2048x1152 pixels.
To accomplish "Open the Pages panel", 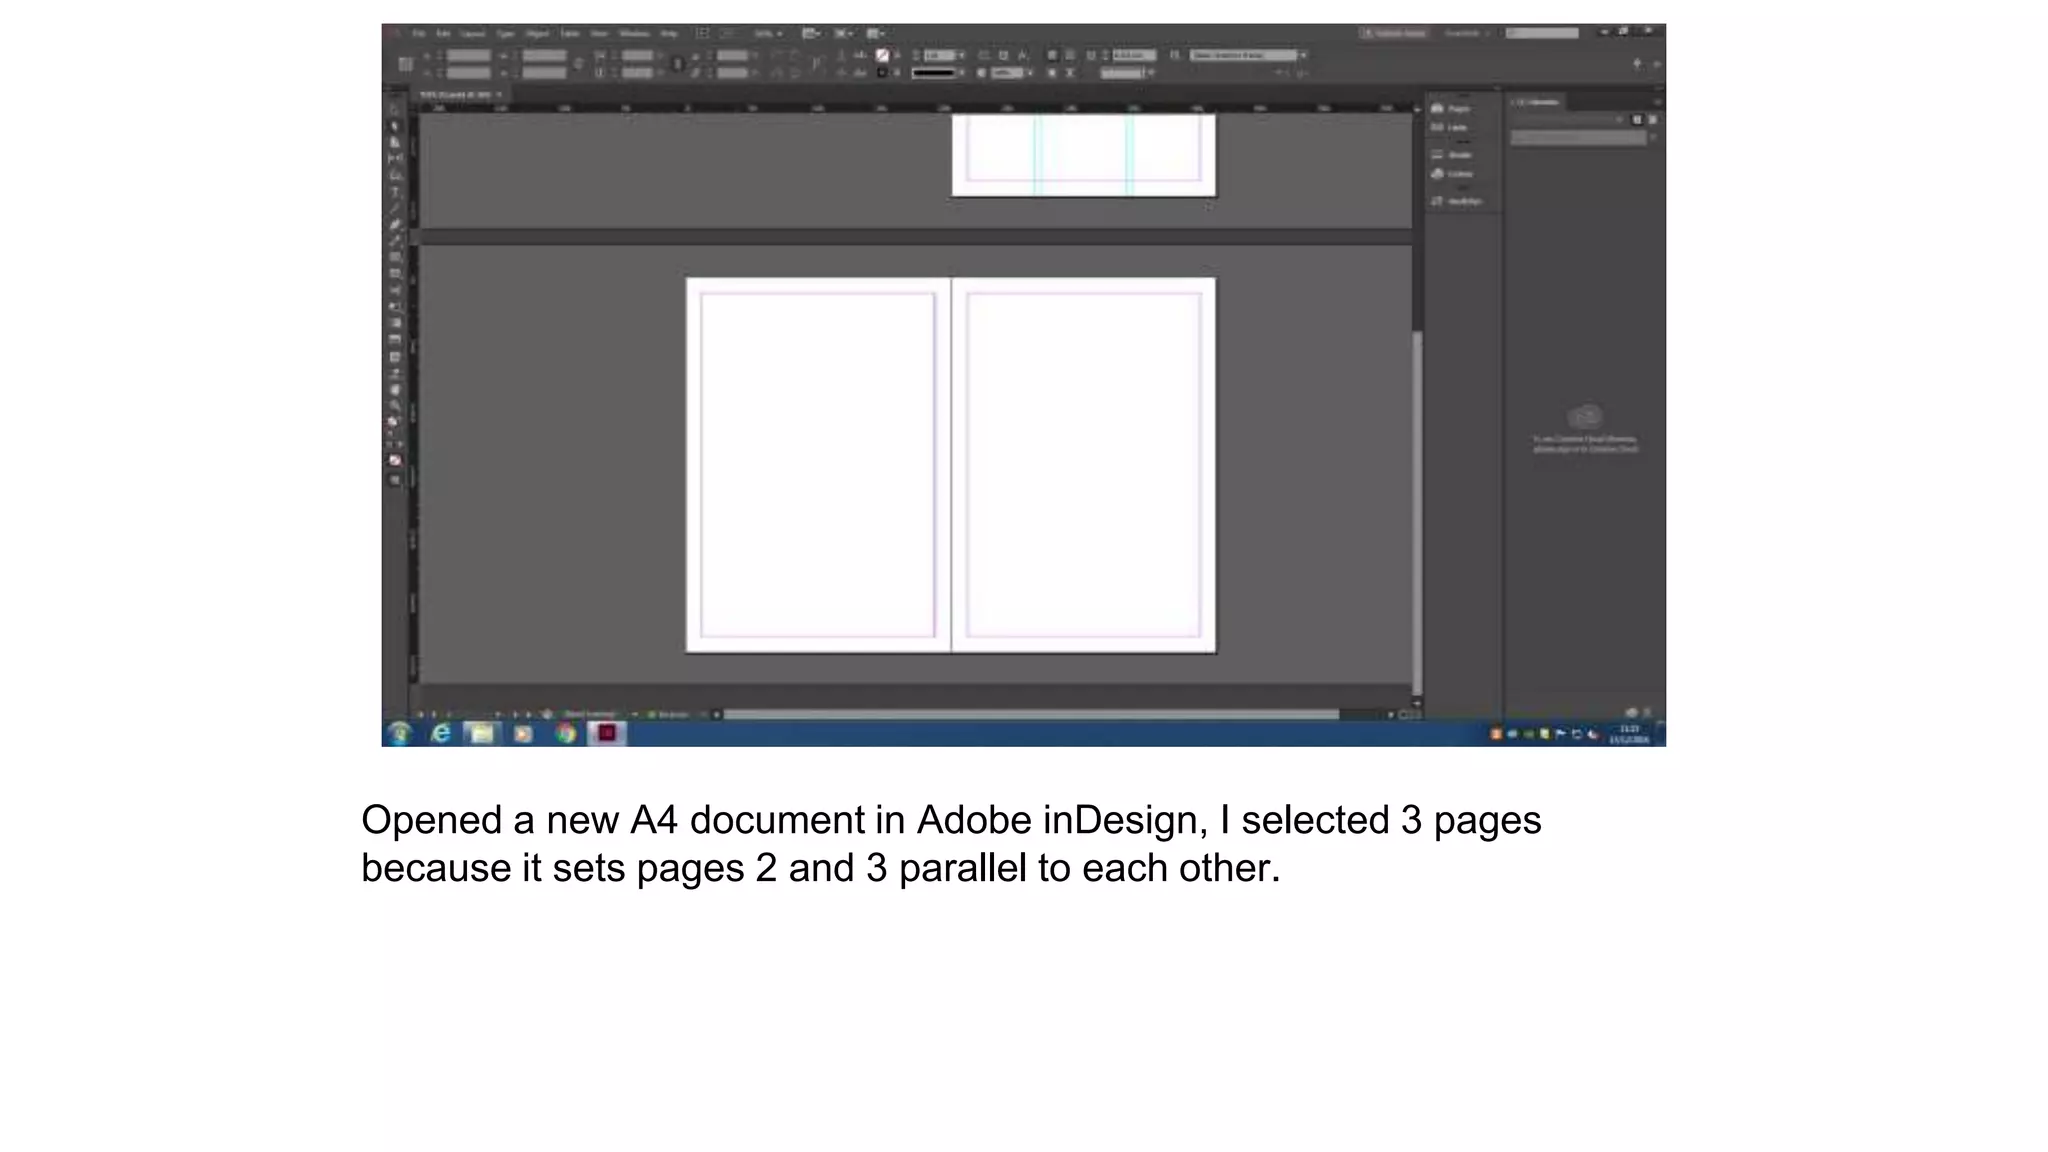I will pyautogui.click(x=1451, y=109).
